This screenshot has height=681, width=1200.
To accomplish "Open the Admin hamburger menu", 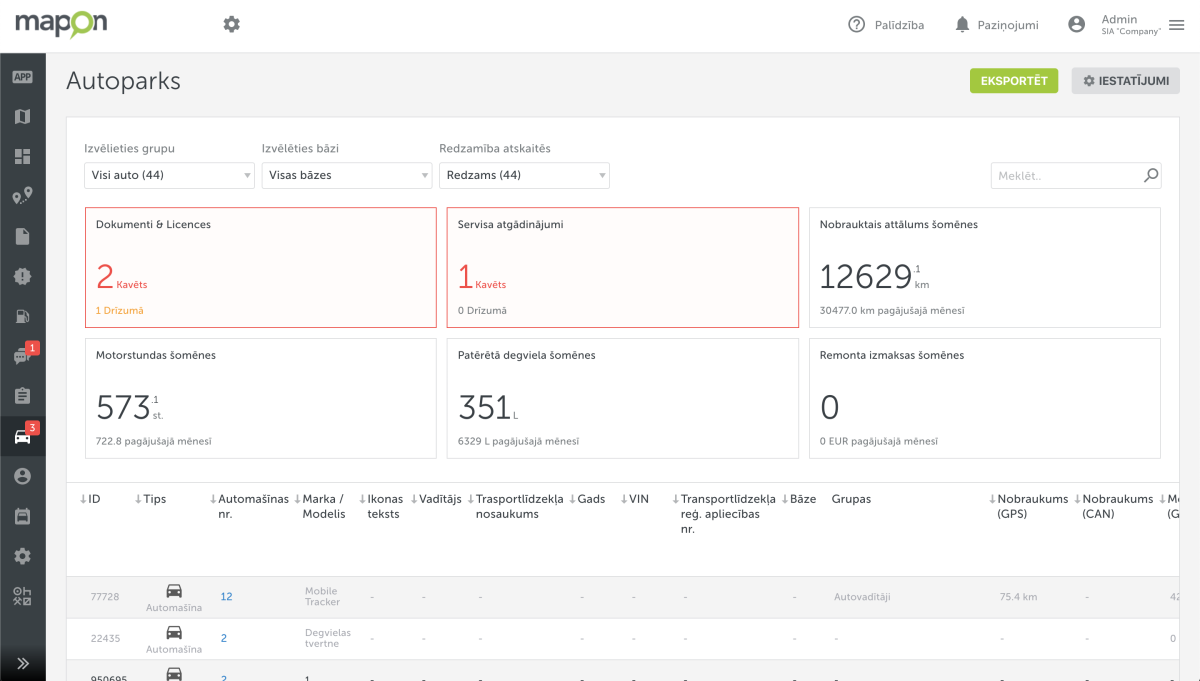I will [1176, 25].
